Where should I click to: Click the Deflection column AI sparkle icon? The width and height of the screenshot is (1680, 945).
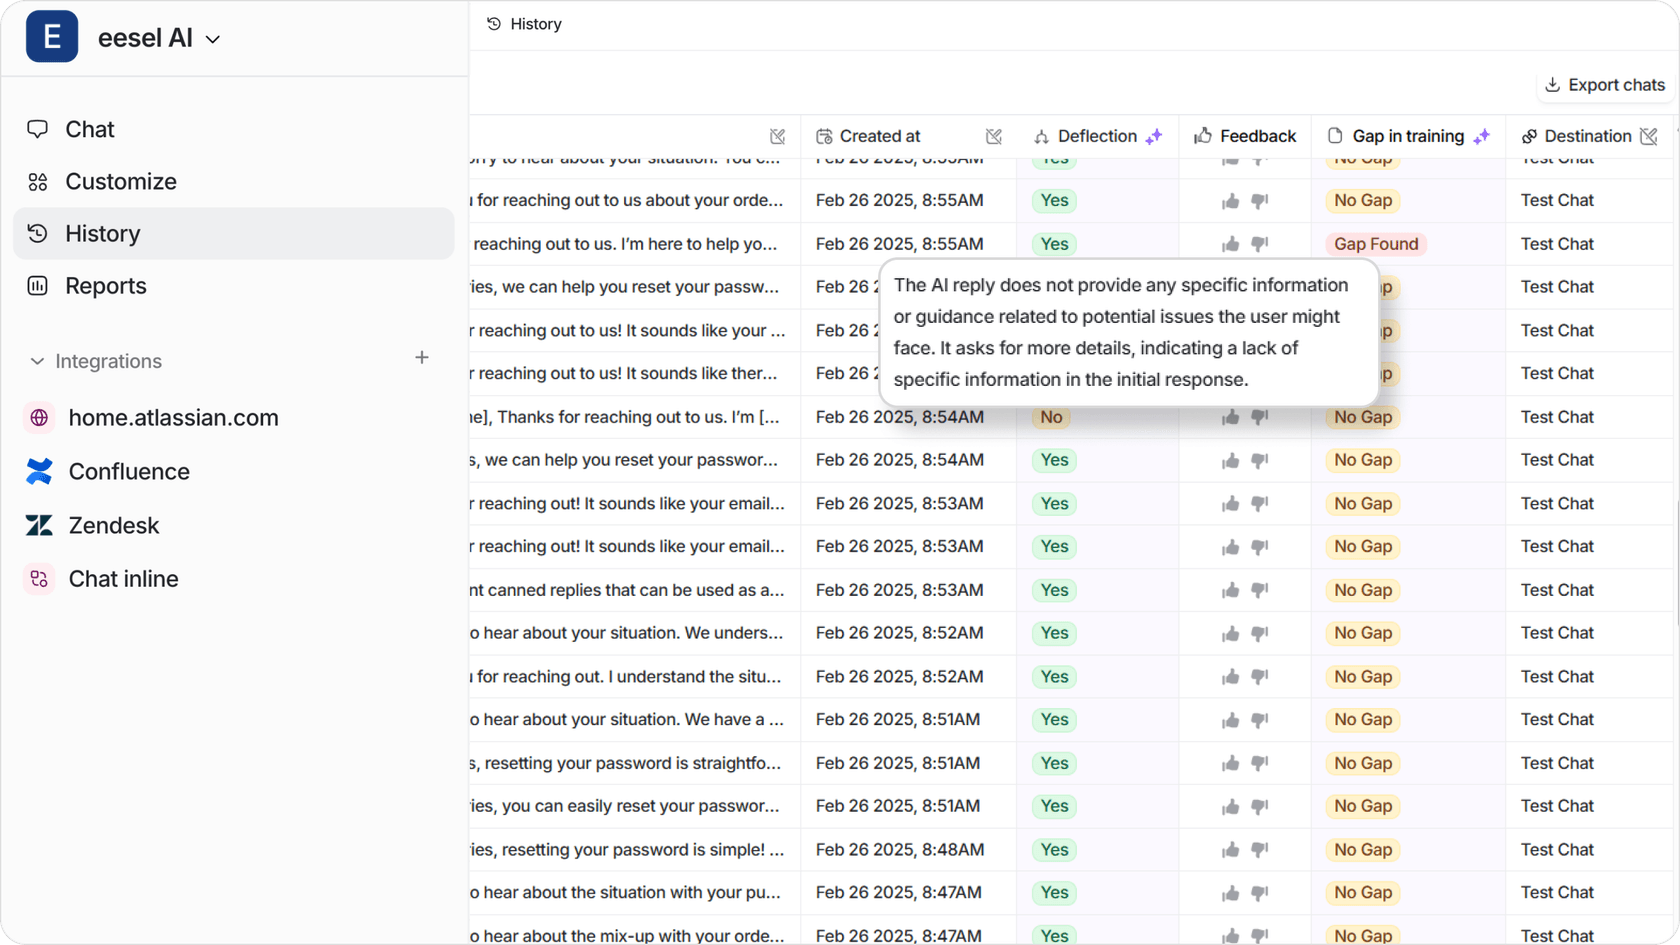(x=1154, y=136)
